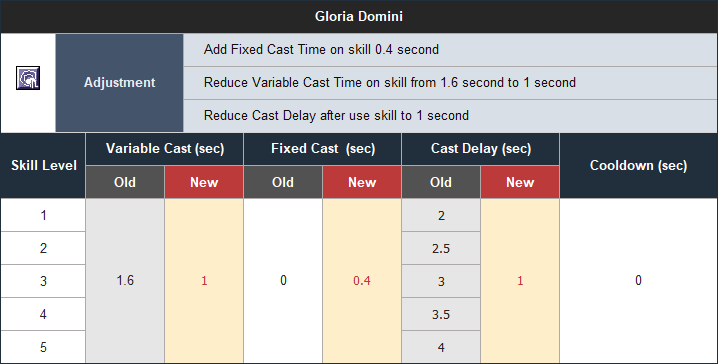Select the Fixed Cast (sec) header
The image size is (718, 364).
(323, 149)
